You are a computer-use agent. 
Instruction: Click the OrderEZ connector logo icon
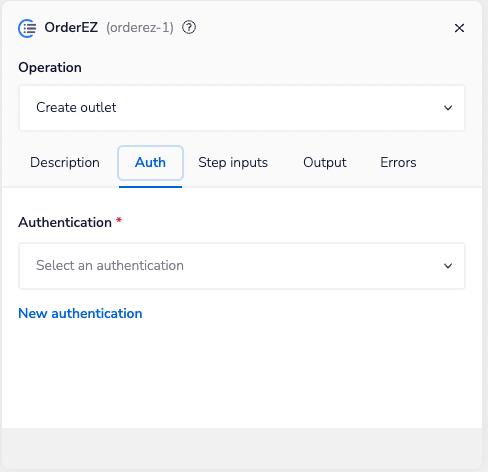27,28
